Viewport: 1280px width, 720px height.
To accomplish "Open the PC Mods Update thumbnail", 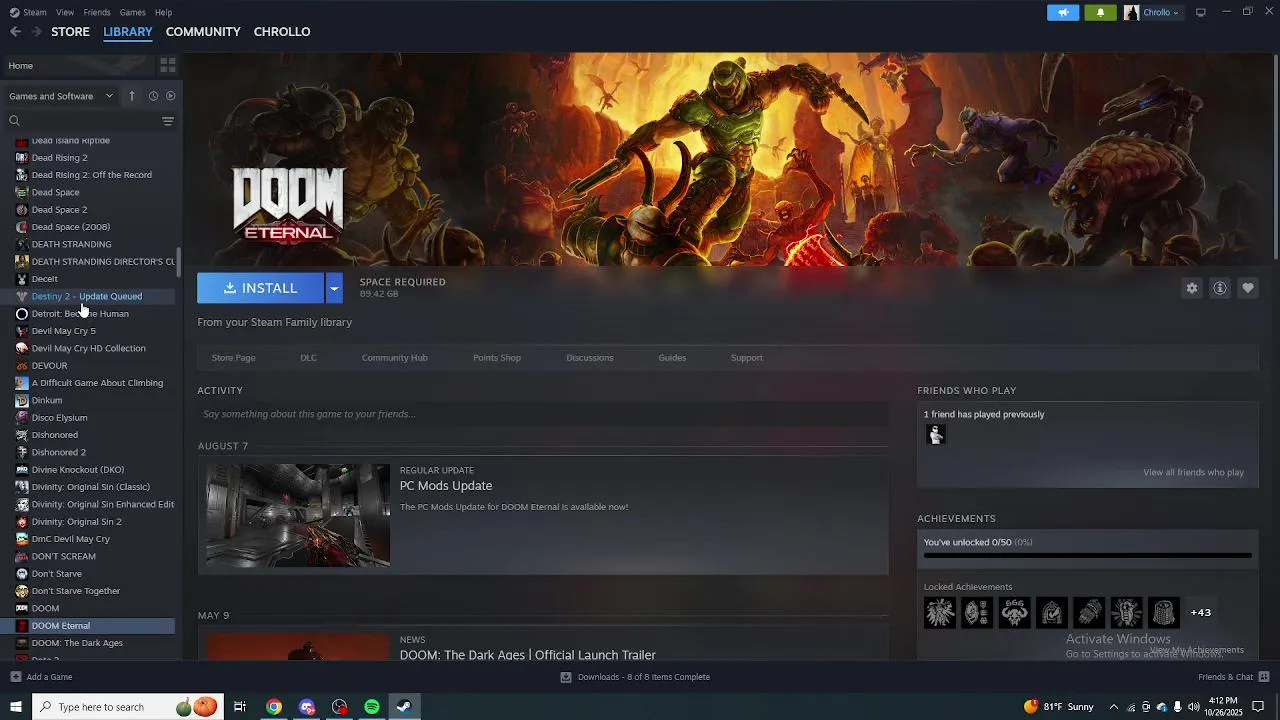I will (x=298, y=515).
